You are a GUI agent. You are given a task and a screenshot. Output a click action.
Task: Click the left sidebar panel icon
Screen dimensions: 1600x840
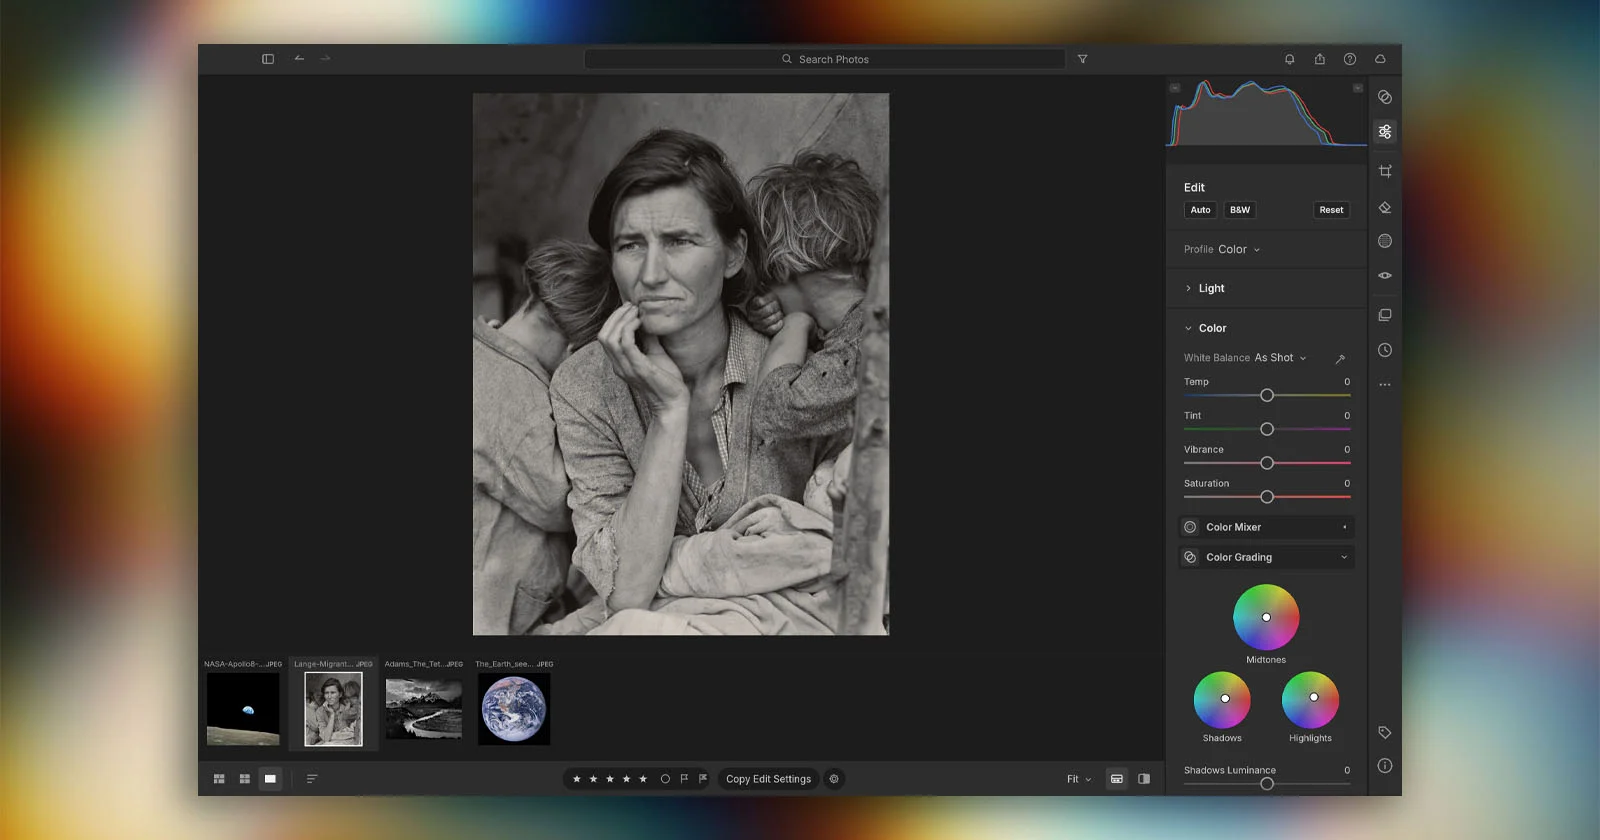tap(268, 59)
